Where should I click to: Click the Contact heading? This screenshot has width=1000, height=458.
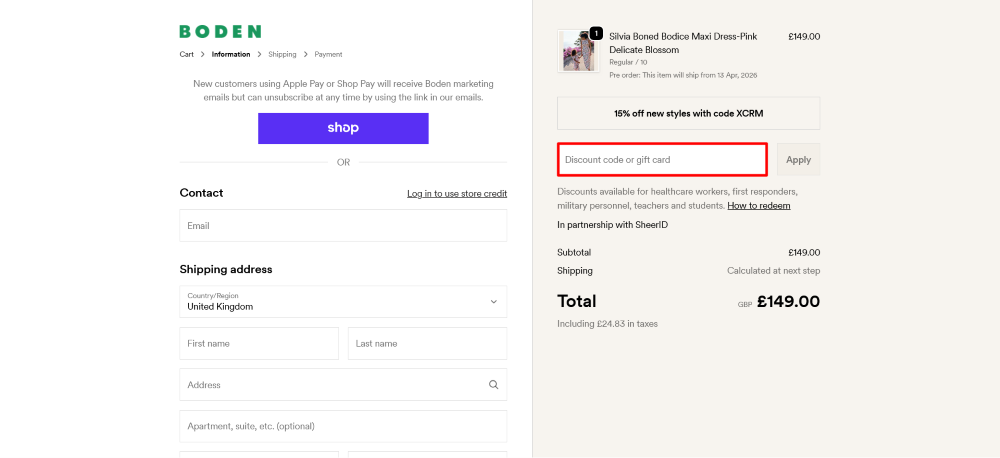202,193
